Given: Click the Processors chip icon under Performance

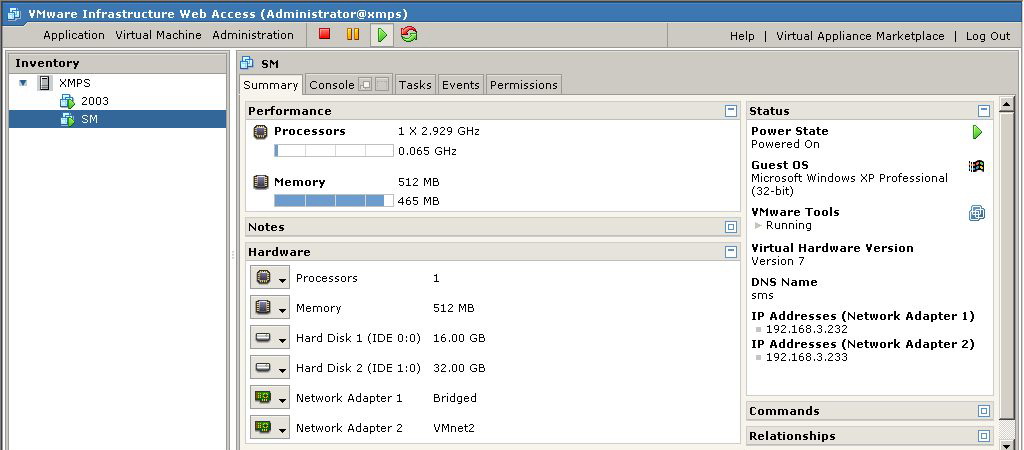Looking at the screenshot, I should pos(261,131).
